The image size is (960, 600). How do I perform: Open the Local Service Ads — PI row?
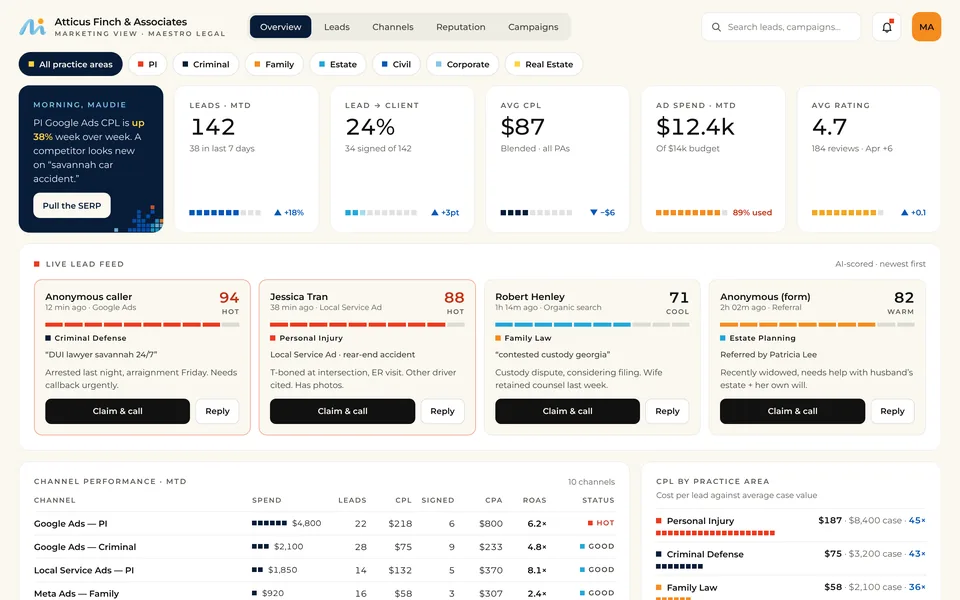coord(324,570)
